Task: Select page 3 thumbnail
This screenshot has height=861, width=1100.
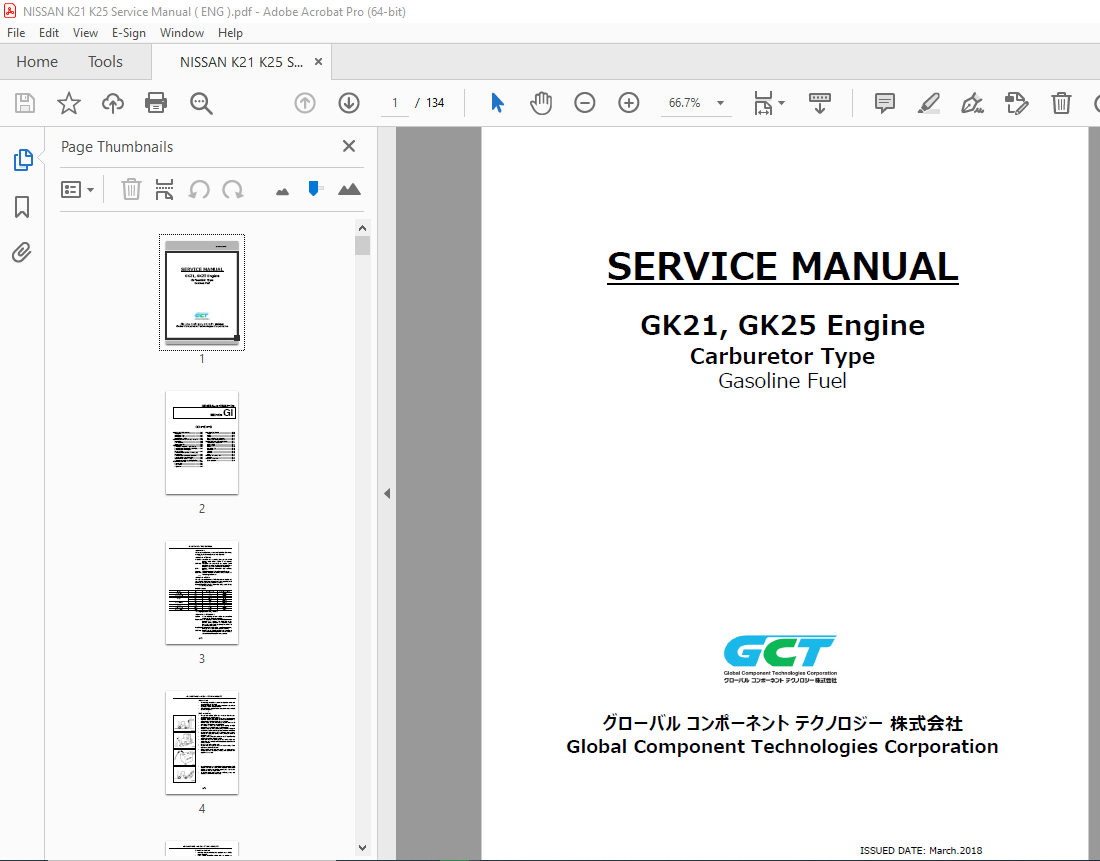Action: tap(202, 593)
